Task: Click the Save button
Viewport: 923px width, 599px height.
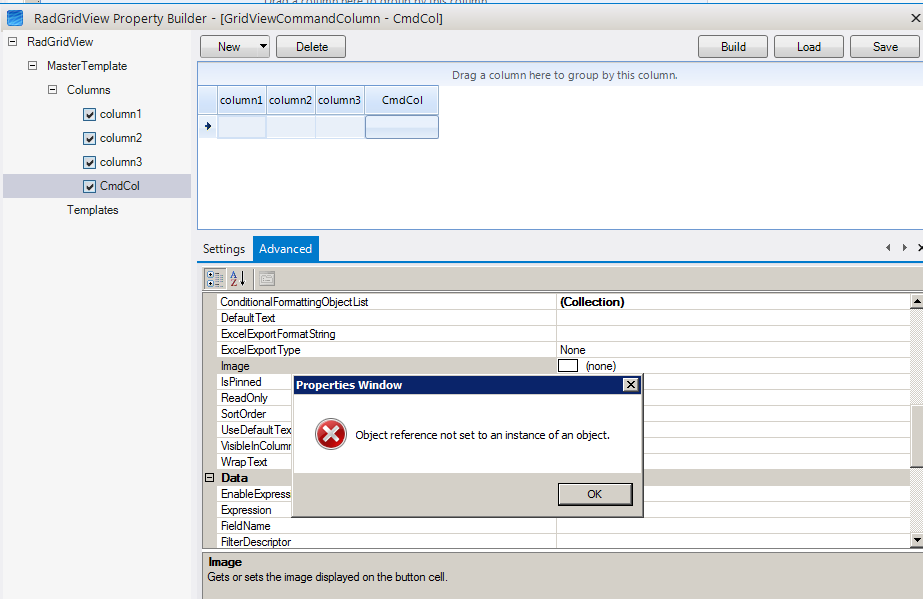Action: tap(885, 46)
